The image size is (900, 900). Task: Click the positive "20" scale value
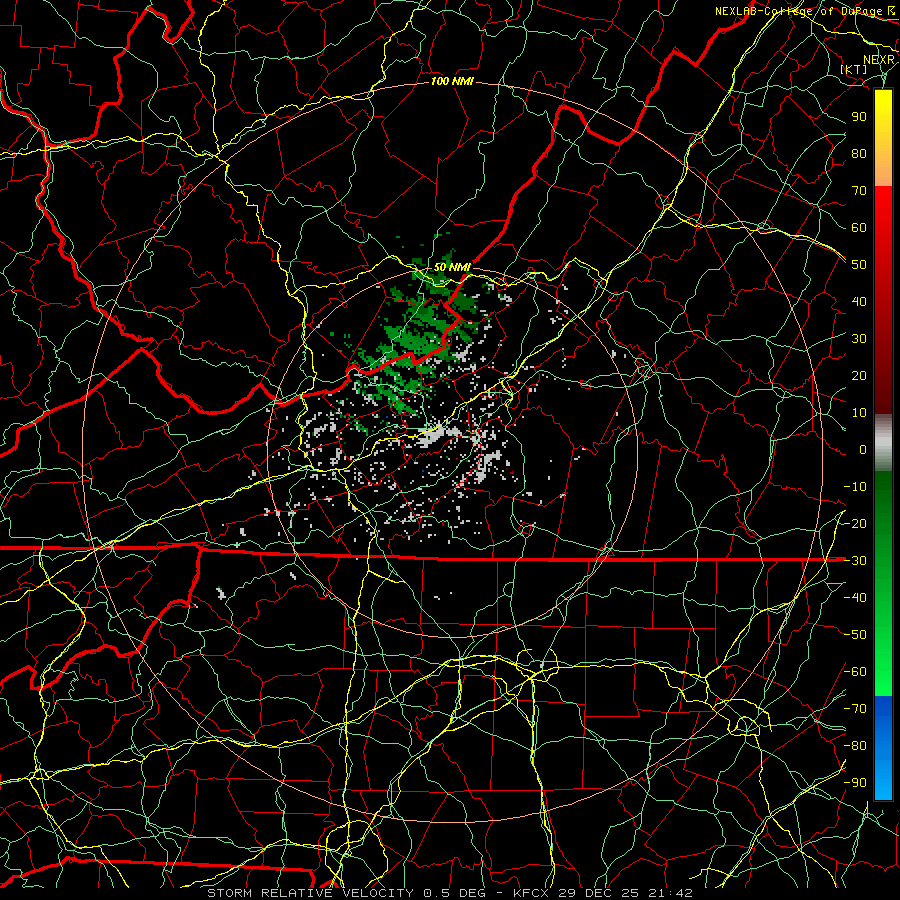pyautogui.click(x=859, y=376)
